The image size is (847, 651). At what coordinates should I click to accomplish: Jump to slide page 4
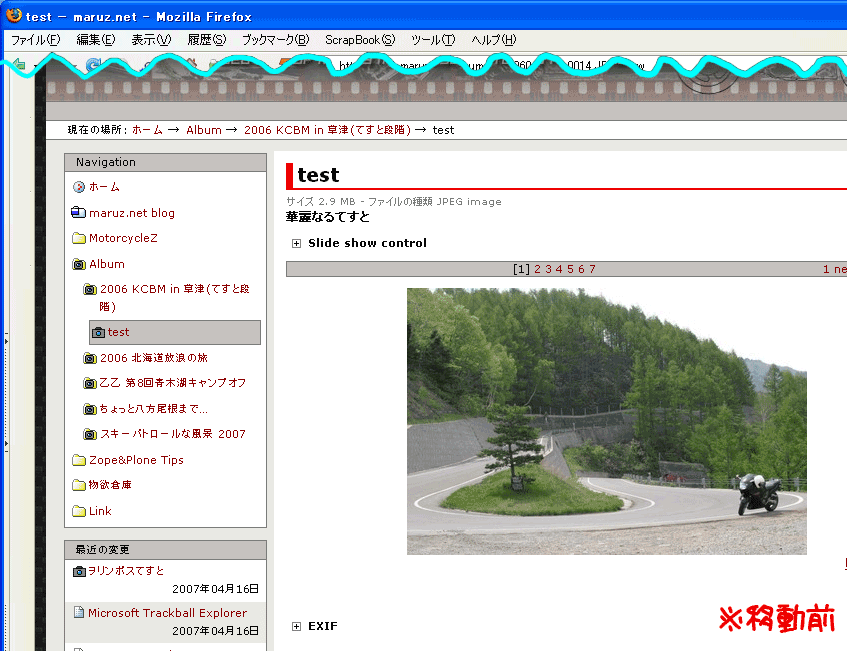click(x=559, y=269)
